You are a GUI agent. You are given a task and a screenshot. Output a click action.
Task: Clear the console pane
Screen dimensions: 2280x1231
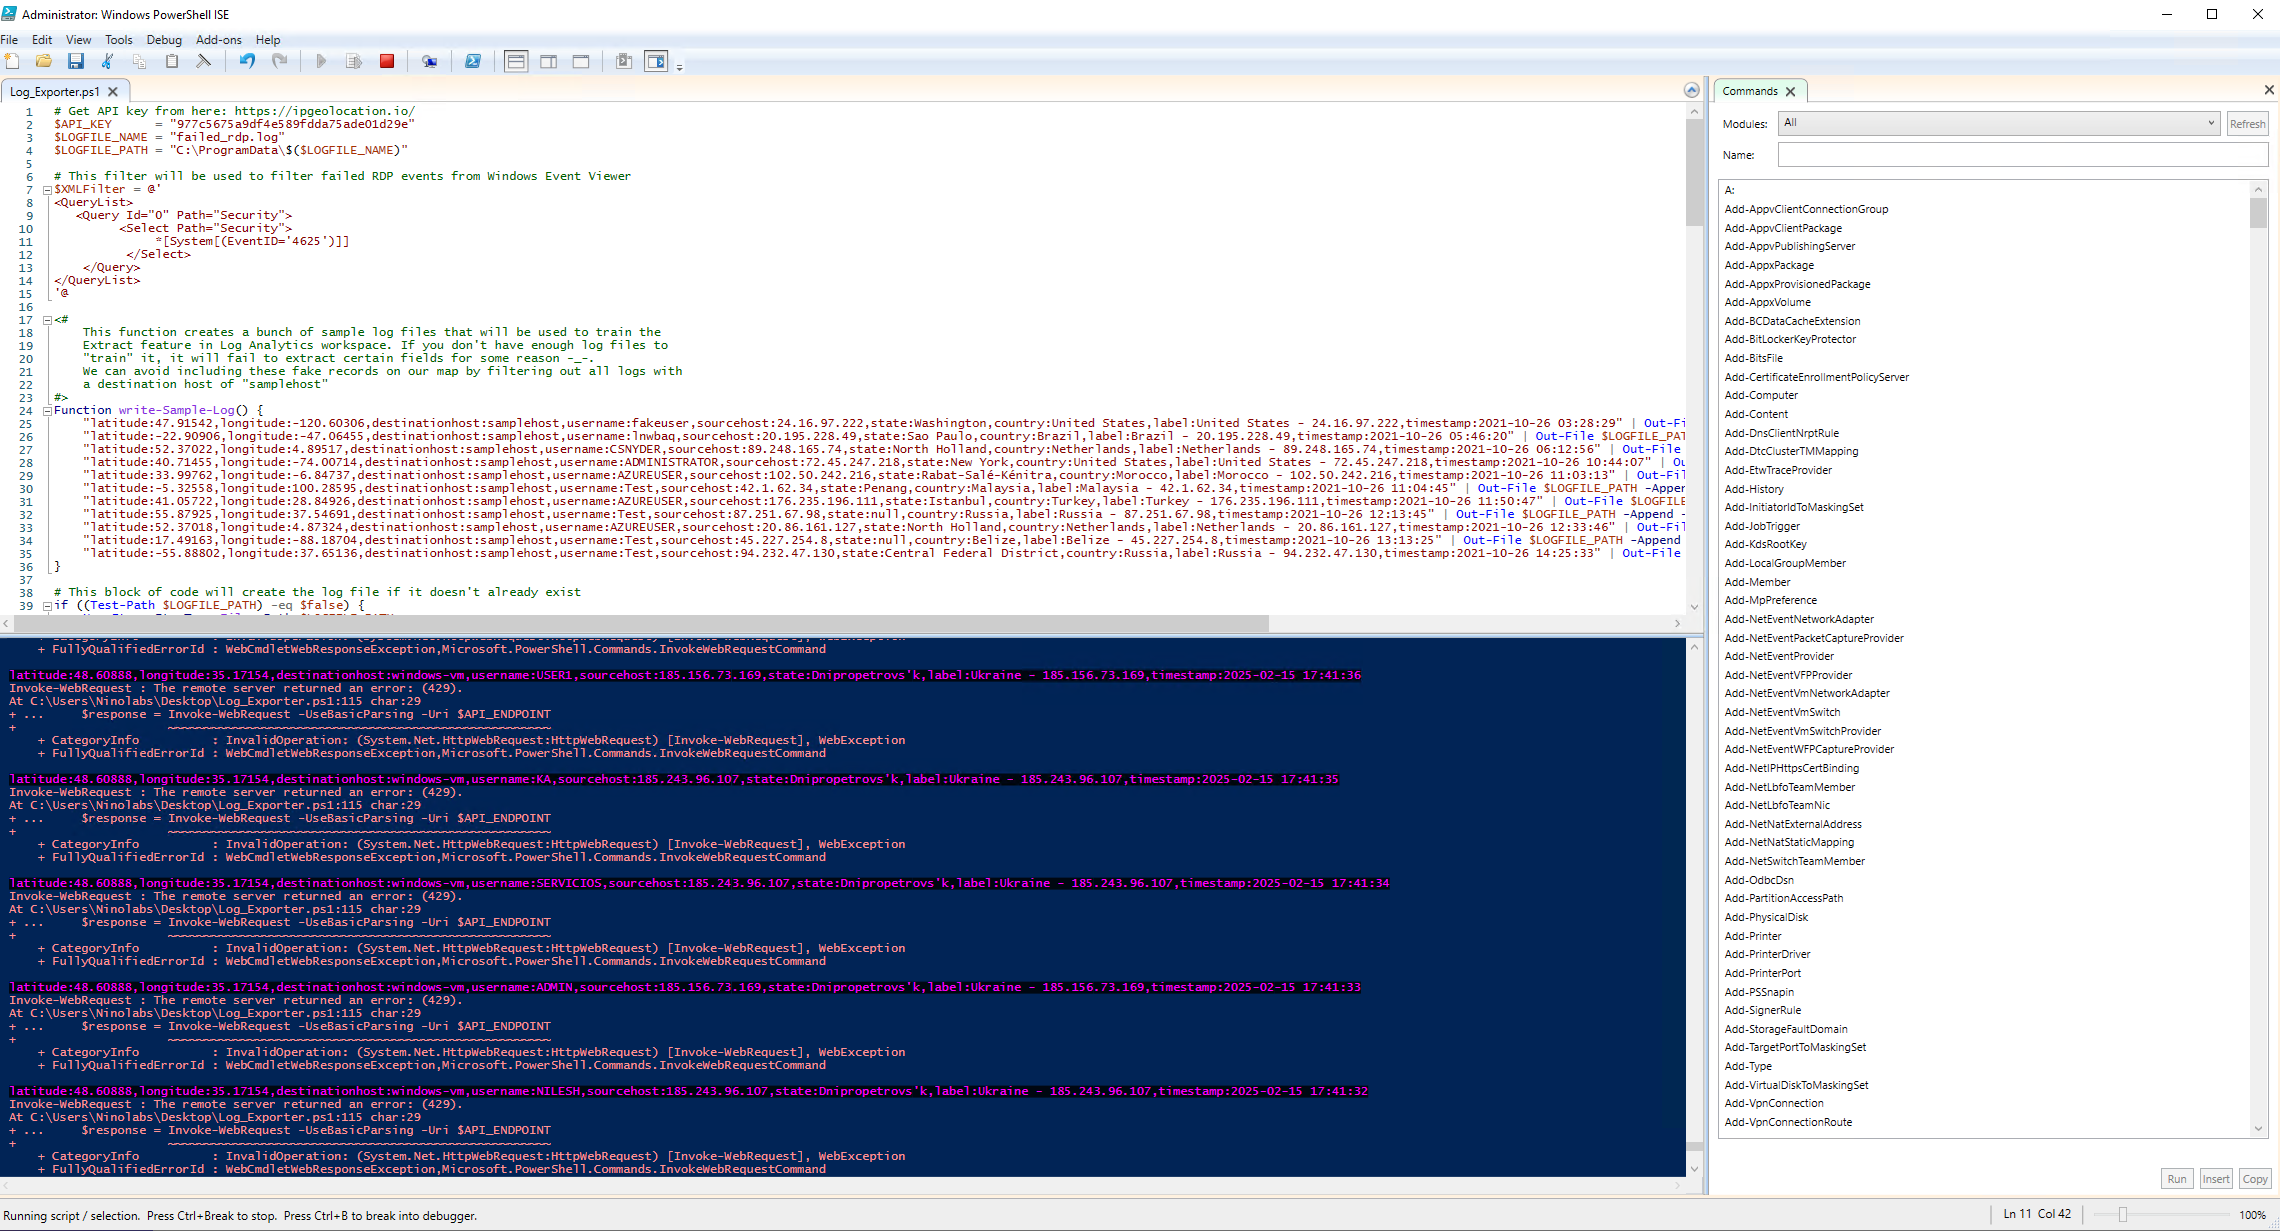(x=203, y=61)
